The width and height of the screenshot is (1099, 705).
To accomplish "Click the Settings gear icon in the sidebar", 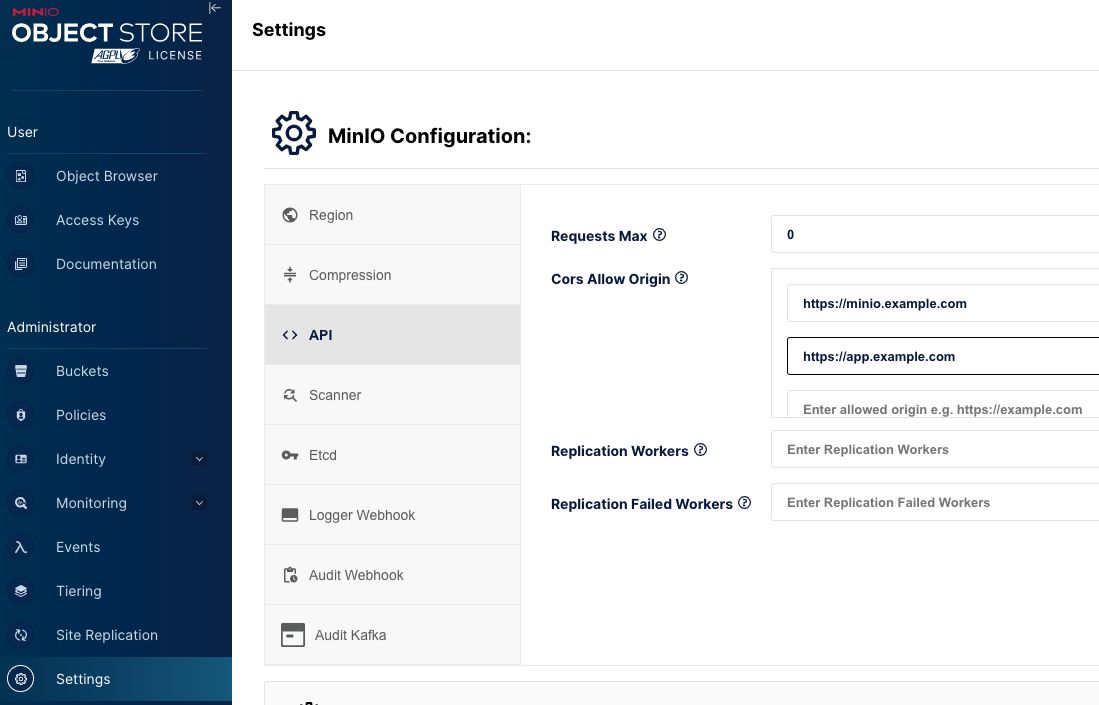I will coord(21,679).
